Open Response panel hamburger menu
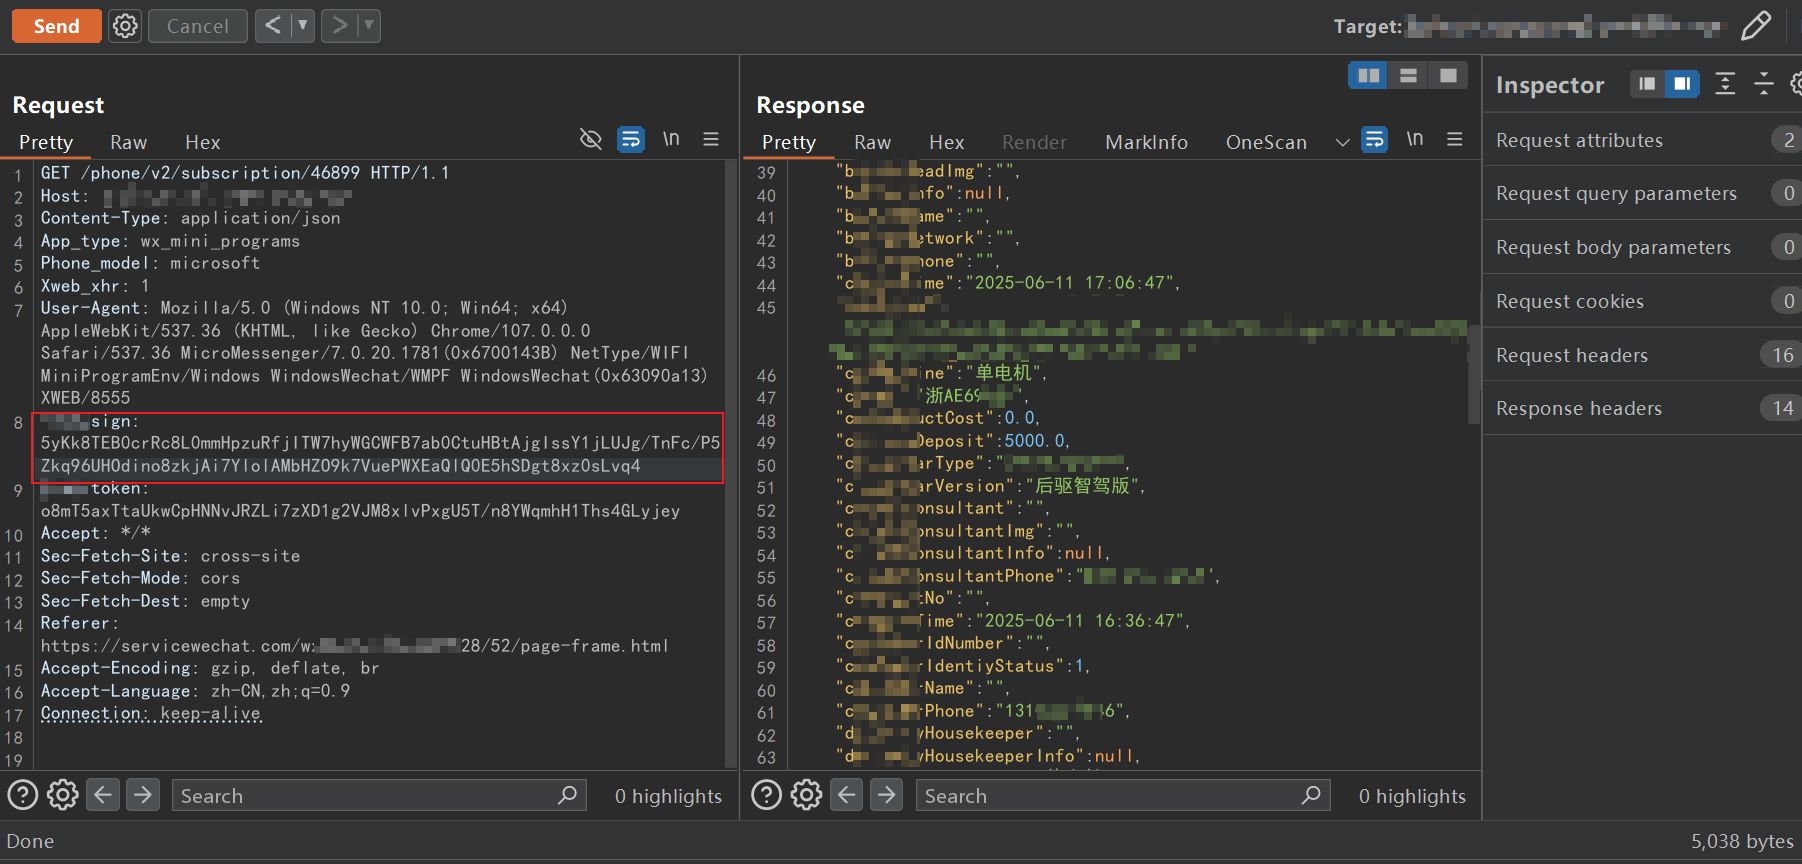This screenshot has width=1802, height=864. pos(1455,139)
